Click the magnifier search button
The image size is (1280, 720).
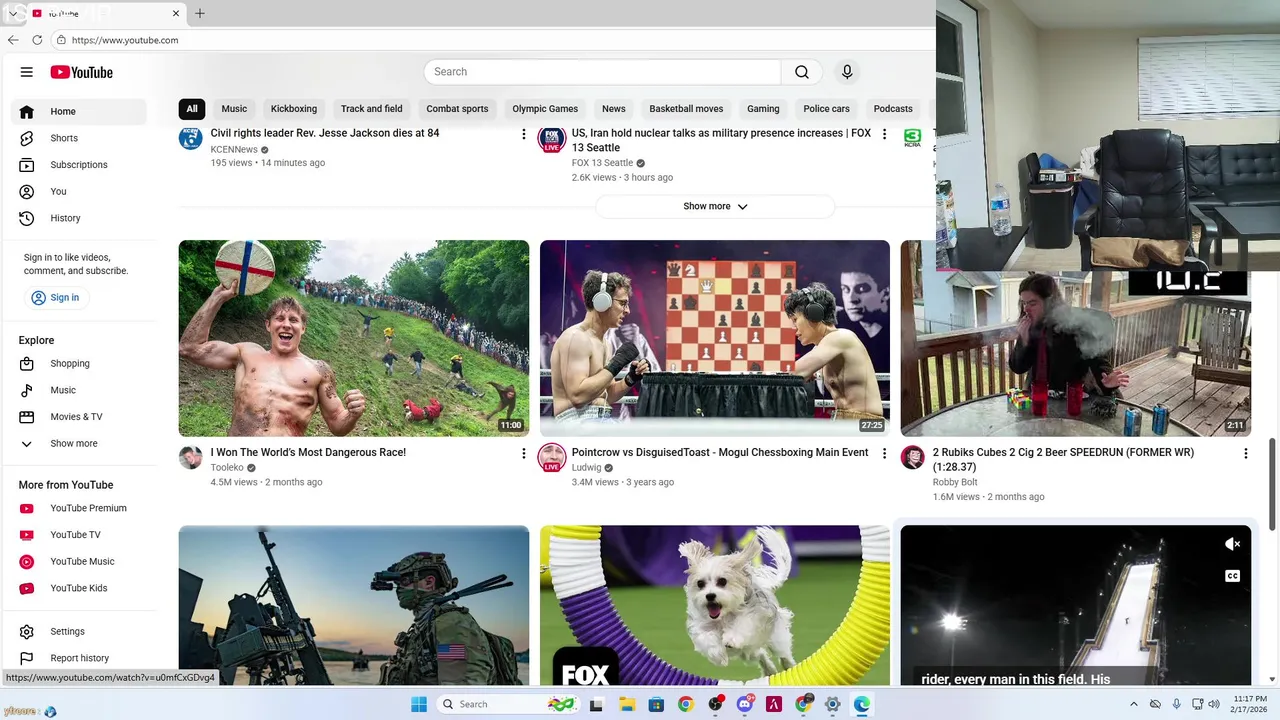pos(802,72)
